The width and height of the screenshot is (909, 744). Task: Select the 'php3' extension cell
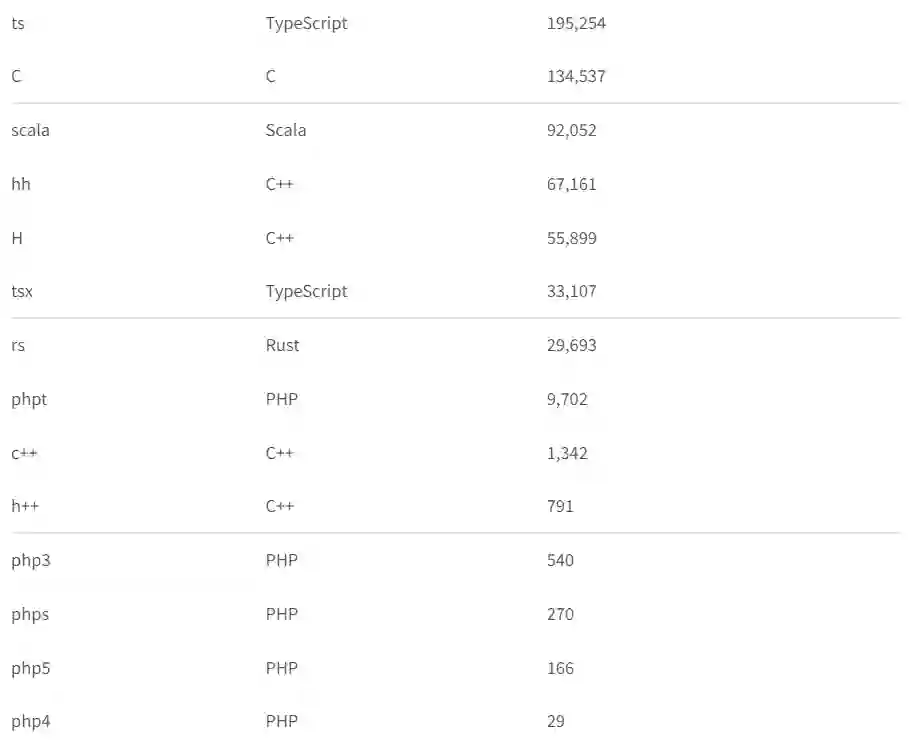coord(31,560)
